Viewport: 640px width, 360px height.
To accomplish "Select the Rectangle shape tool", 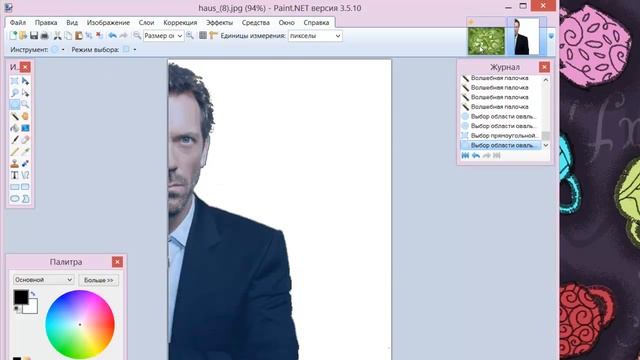I will point(15,187).
